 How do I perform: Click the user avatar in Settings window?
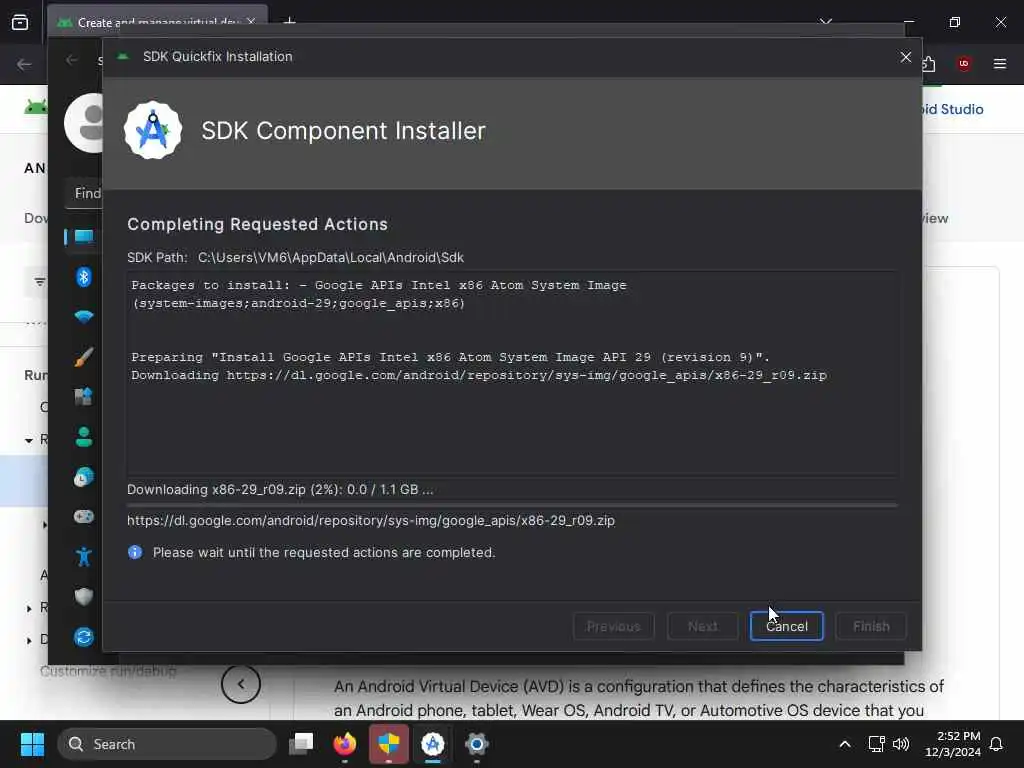click(x=84, y=123)
